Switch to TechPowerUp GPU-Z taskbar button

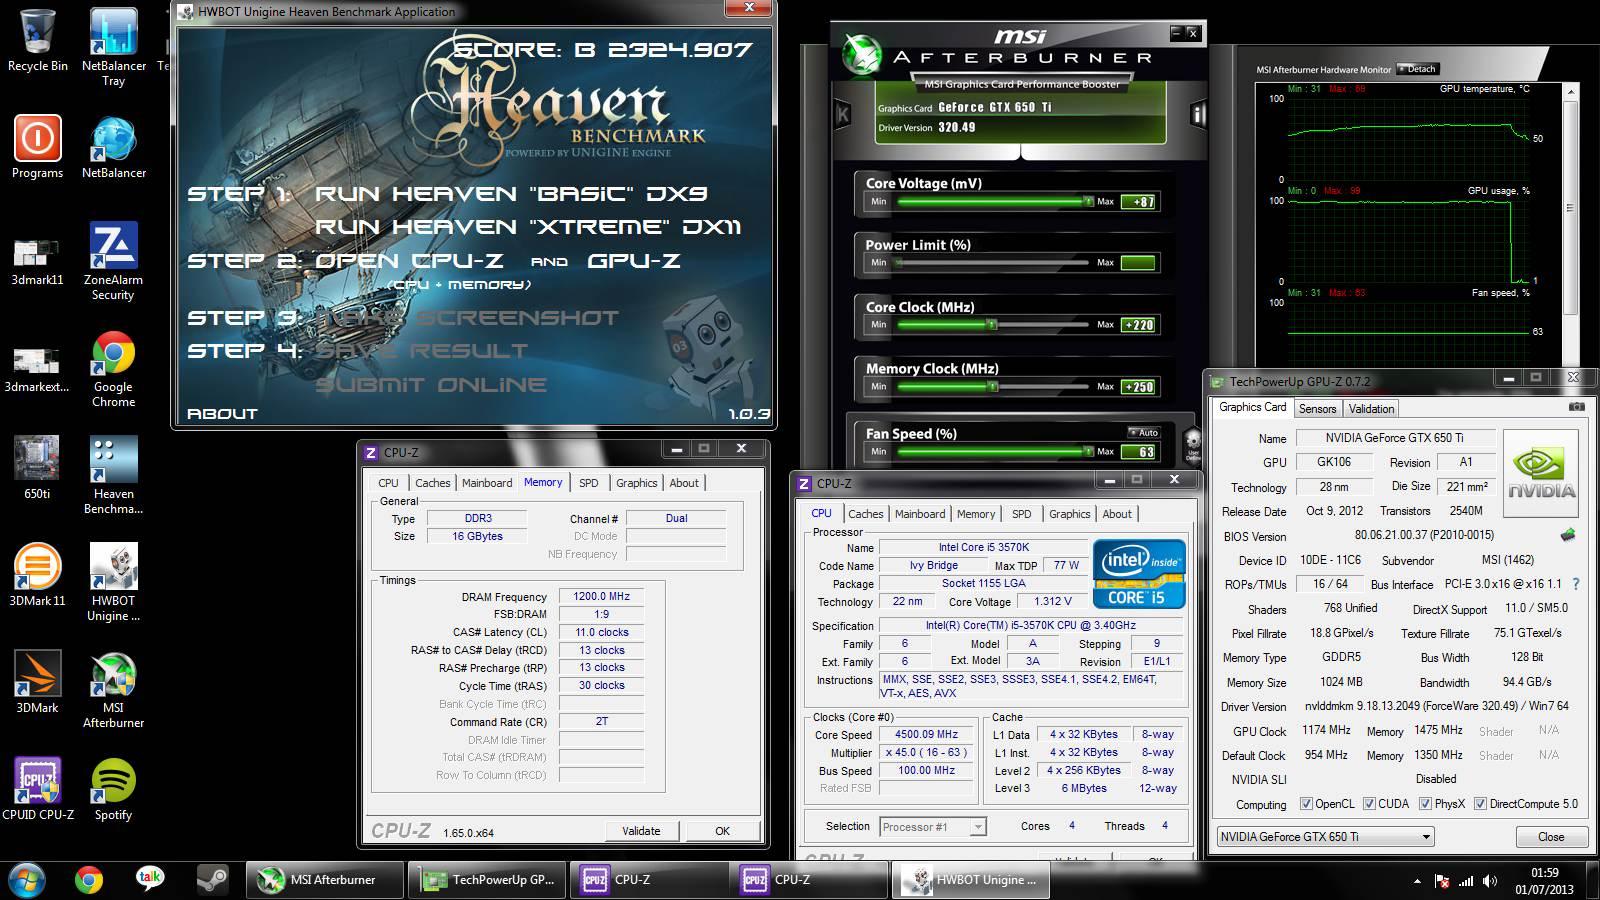click(487, 880)
